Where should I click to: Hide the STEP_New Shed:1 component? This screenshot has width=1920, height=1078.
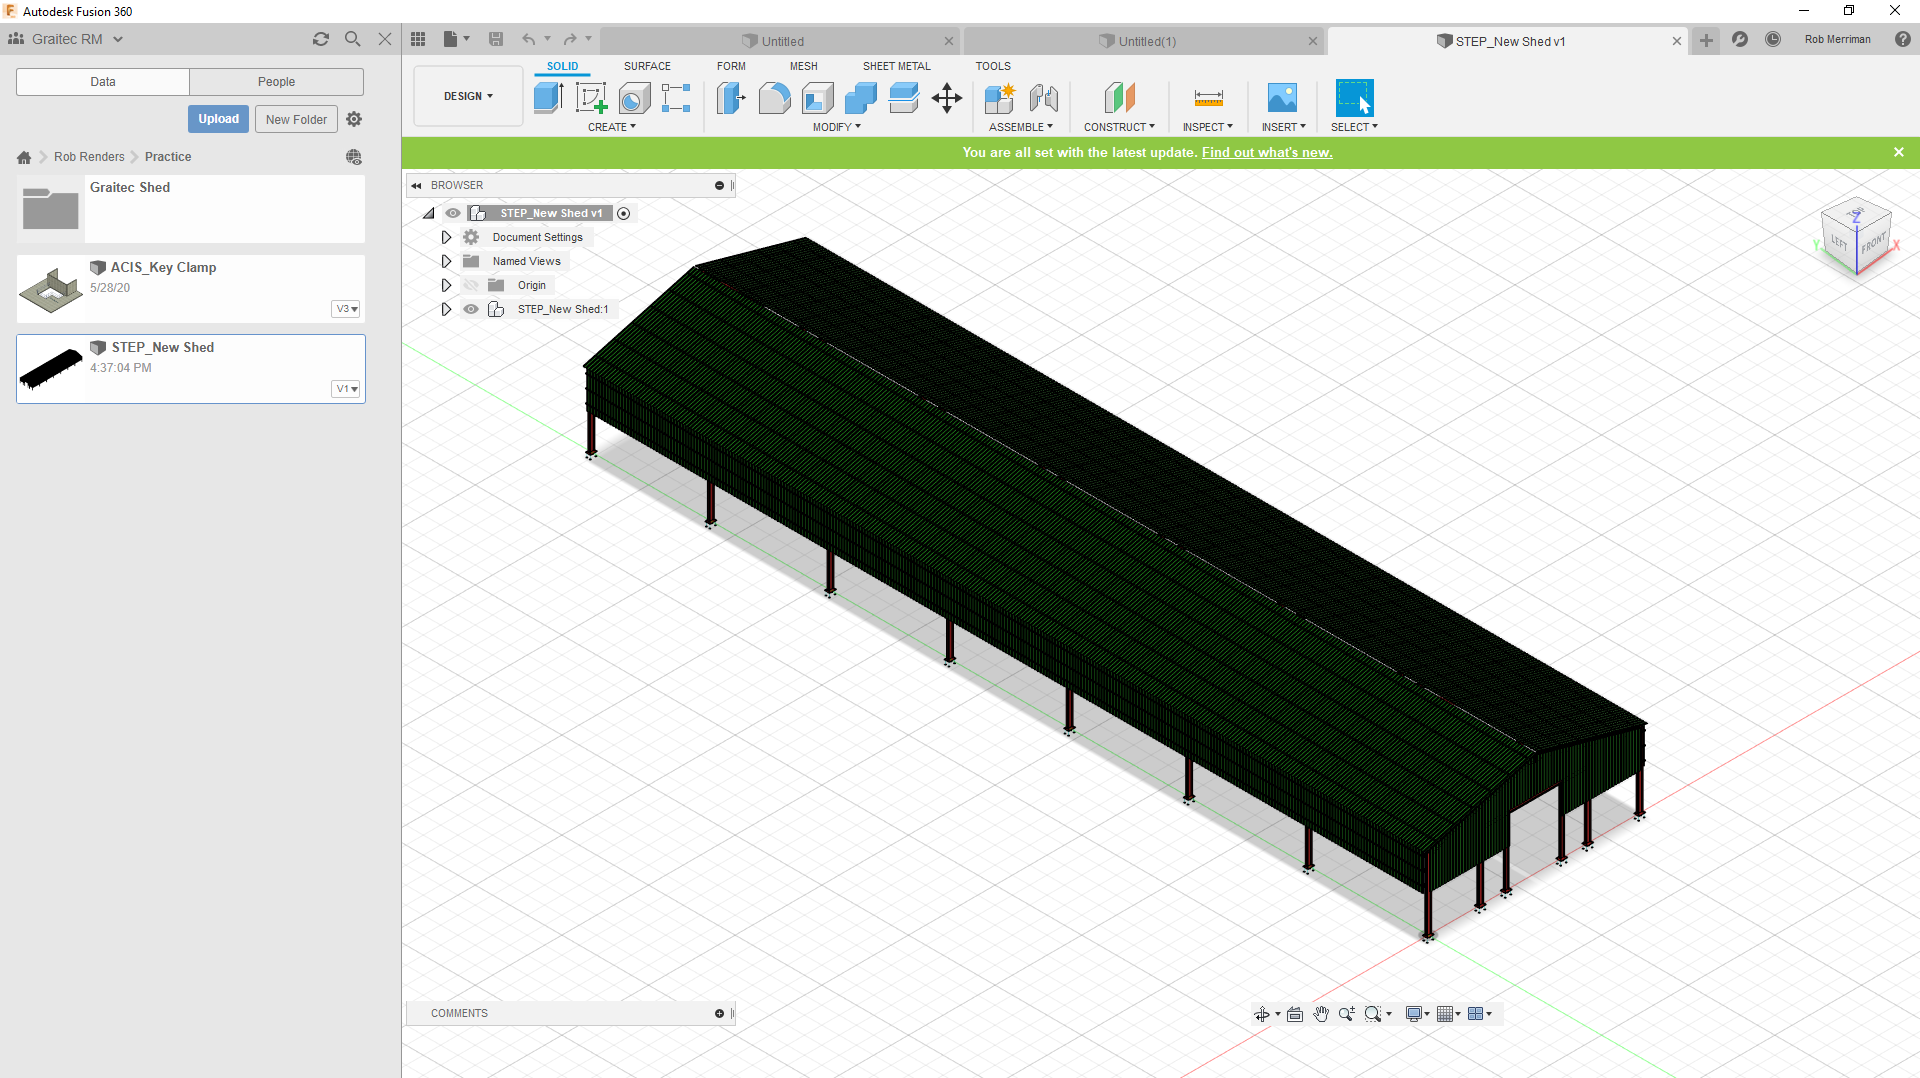coord(470,309)
